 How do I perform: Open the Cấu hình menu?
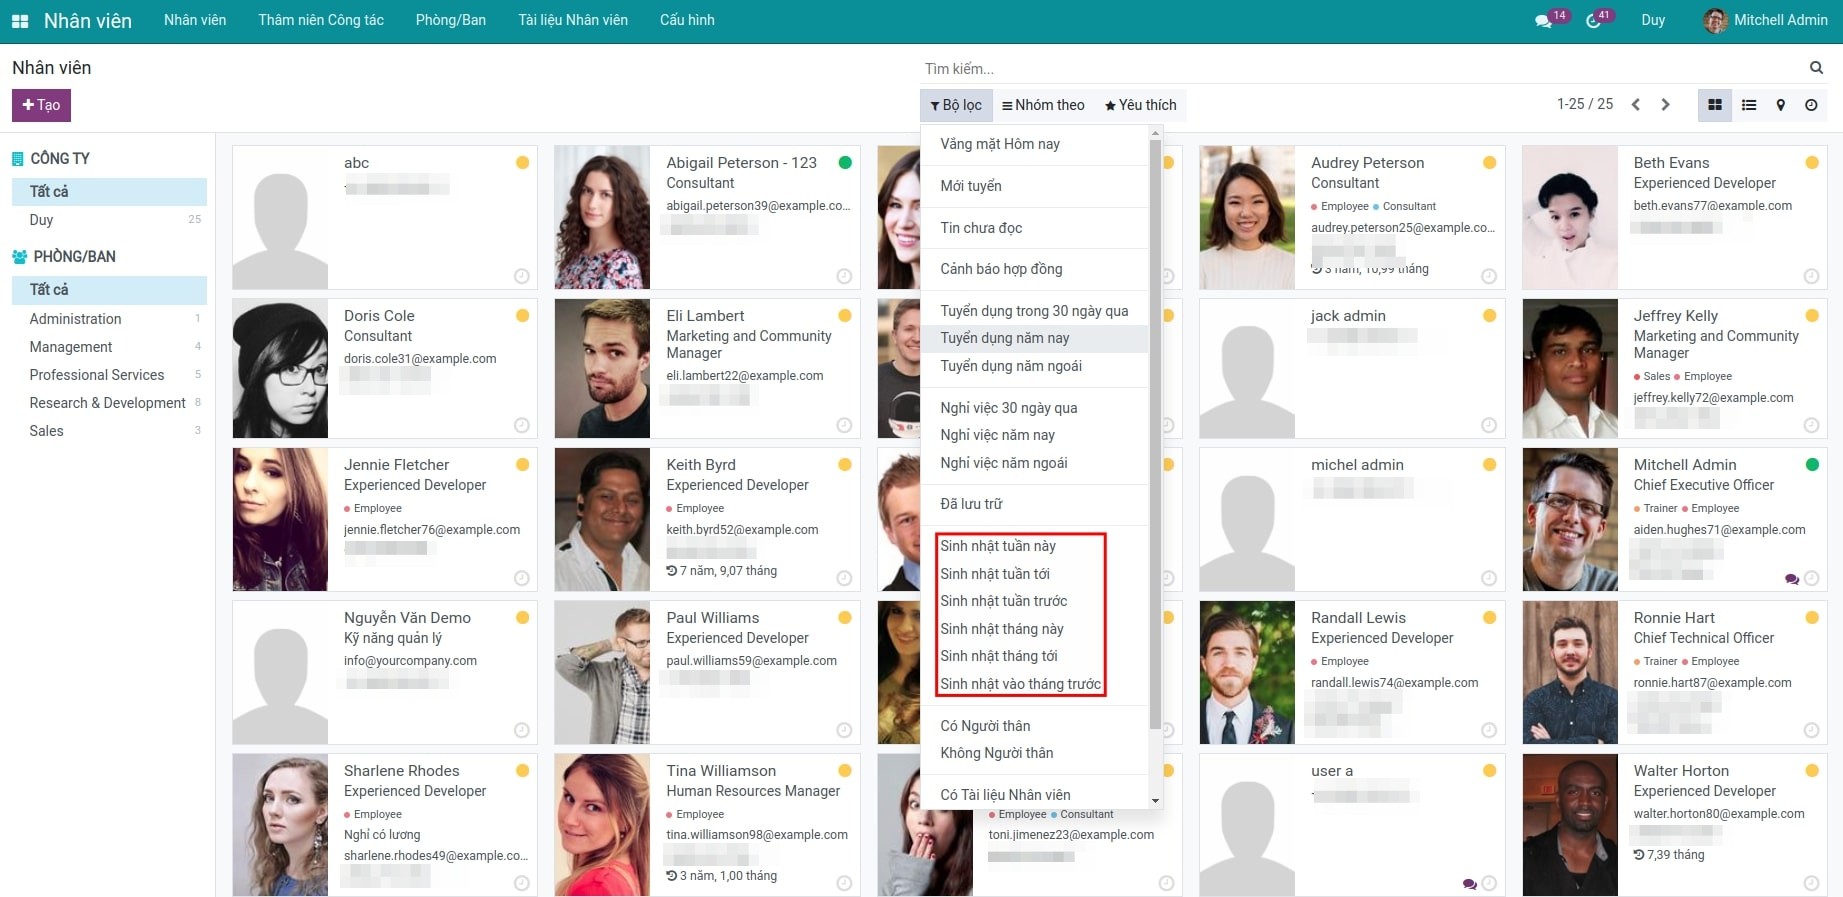(x=687, y=20)
